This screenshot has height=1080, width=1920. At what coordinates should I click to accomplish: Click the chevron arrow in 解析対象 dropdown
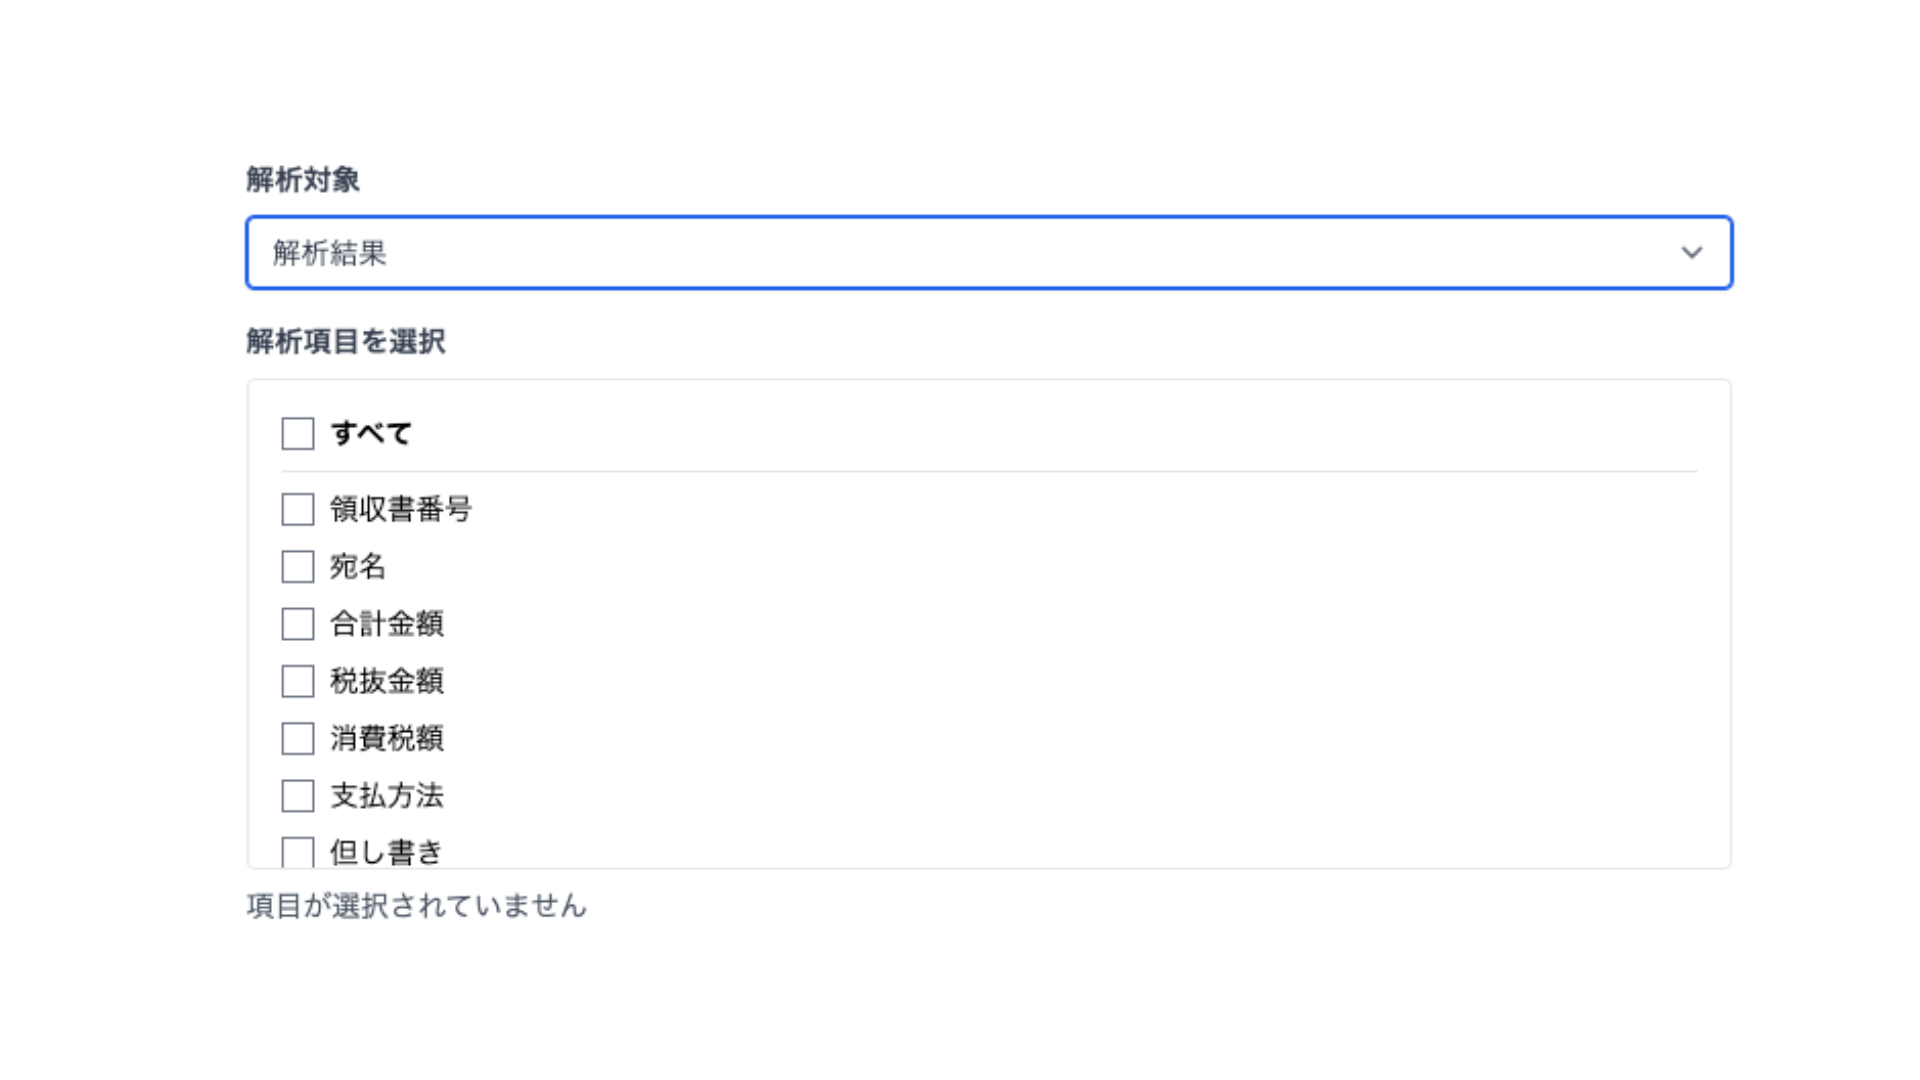1691,253
